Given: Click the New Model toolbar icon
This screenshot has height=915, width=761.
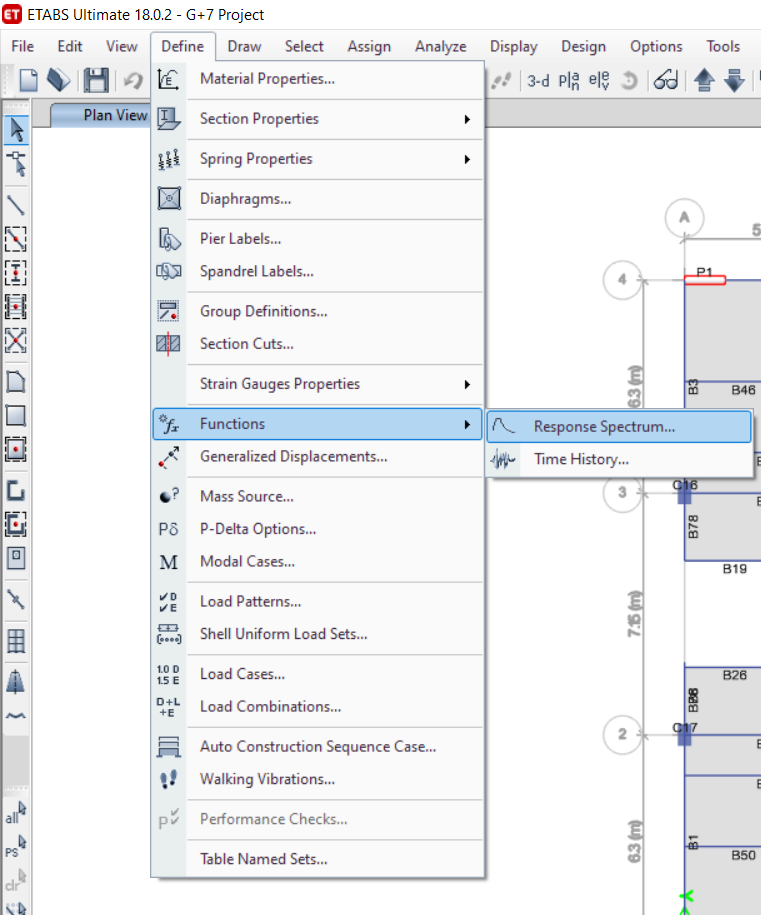Looking at the screenshot, I should [28, 80].
